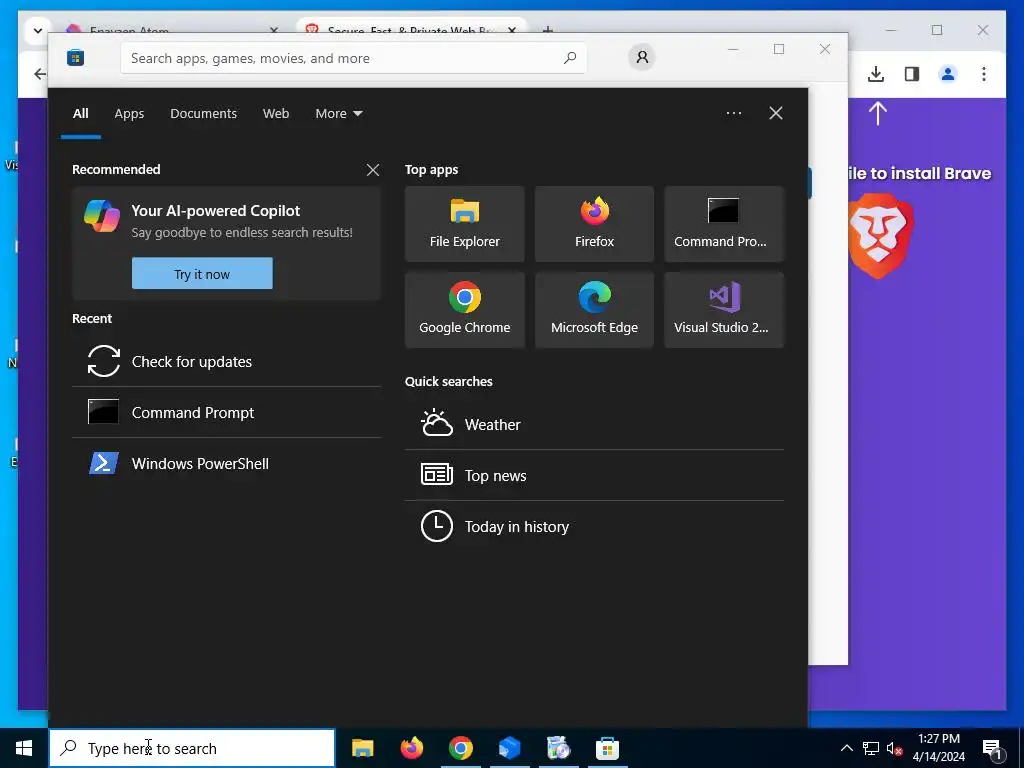Select the All search tab
Viewport: 1024px width, 768px height.
[x=80, y=114]
